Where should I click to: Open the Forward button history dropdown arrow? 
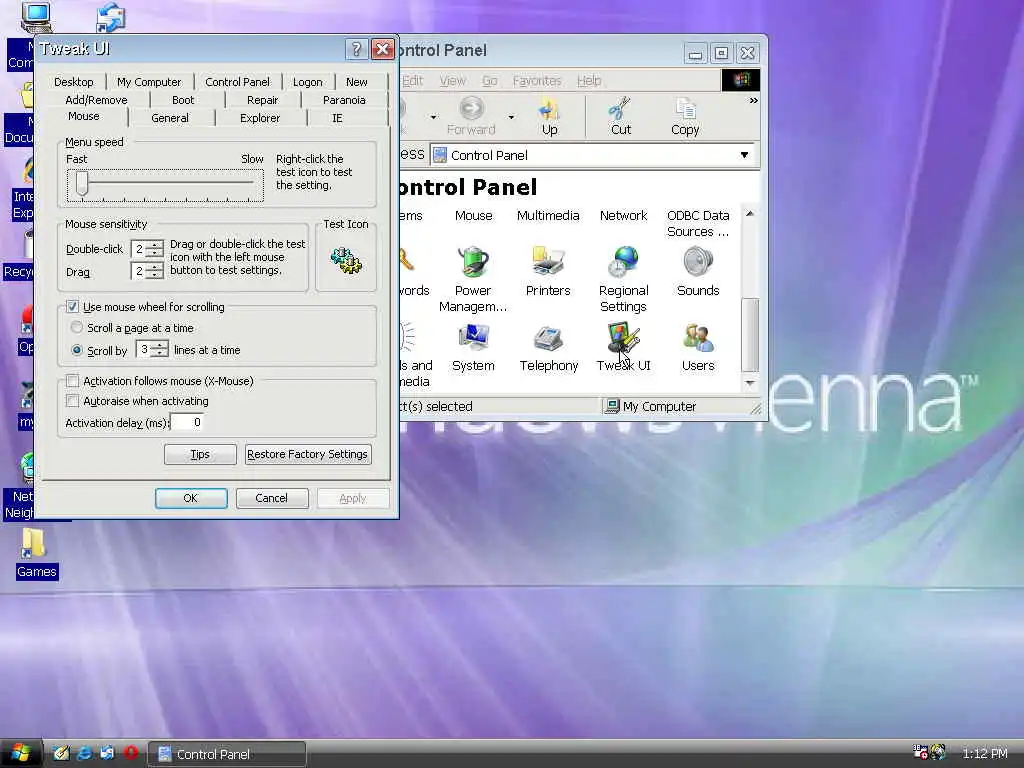(511, 117)
